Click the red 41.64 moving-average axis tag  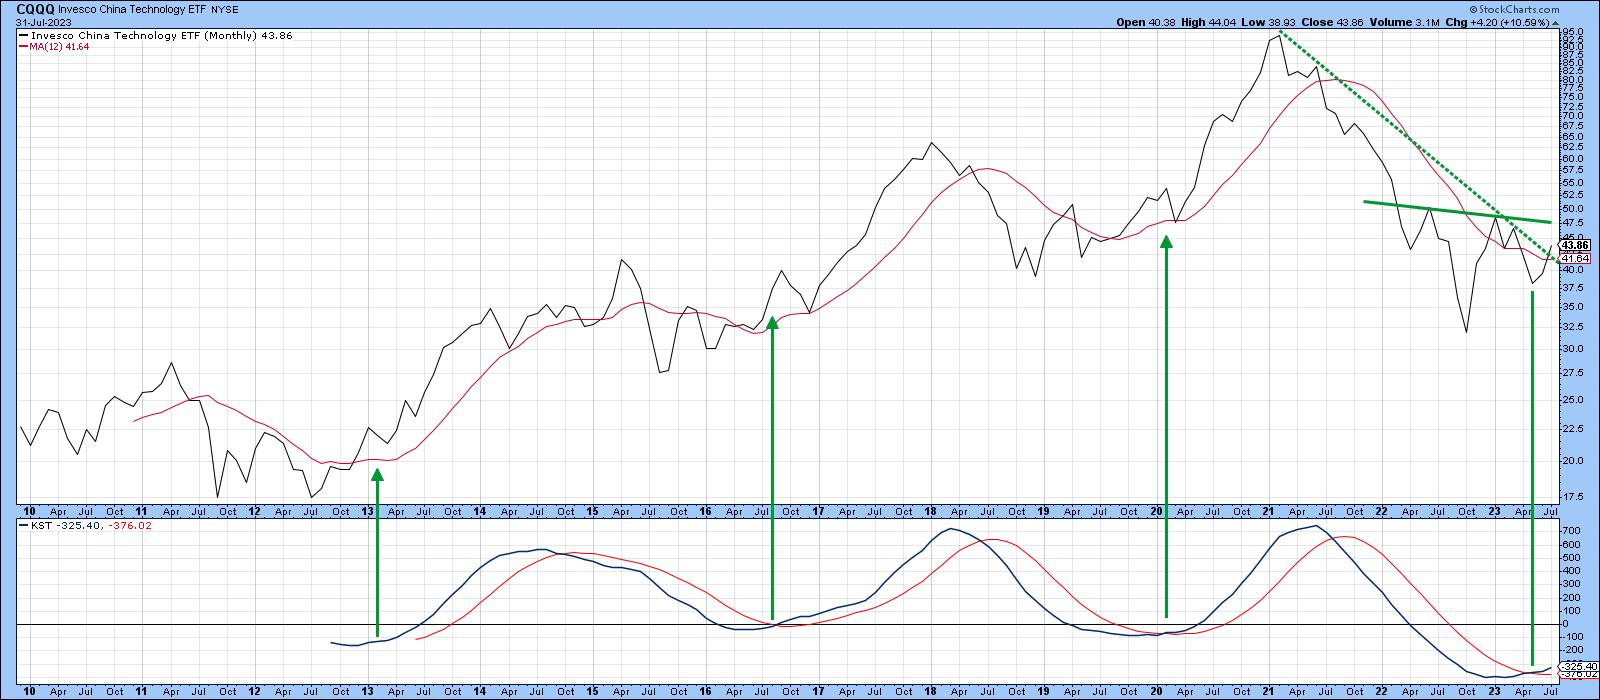click(x=1575, y=258)
